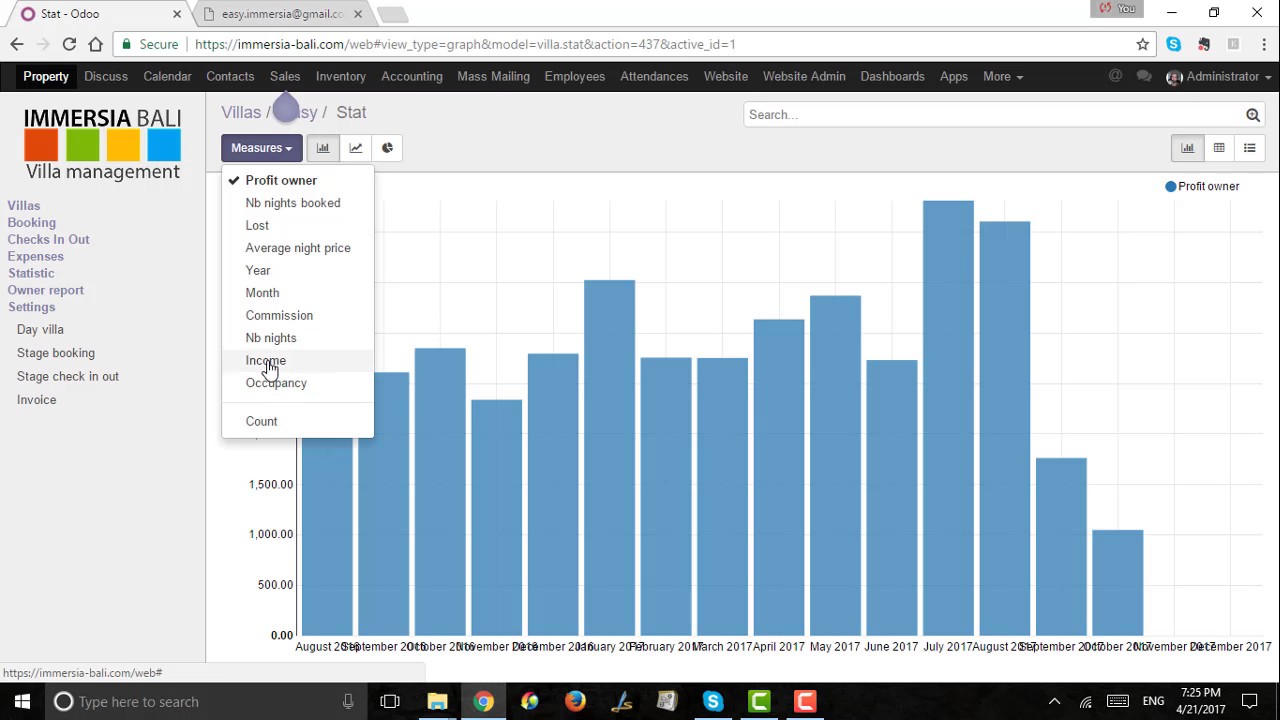This screenshot has width=1280, height=720.
Task: Close the Stat - Odoo tab
Action: tap(177, 14)
